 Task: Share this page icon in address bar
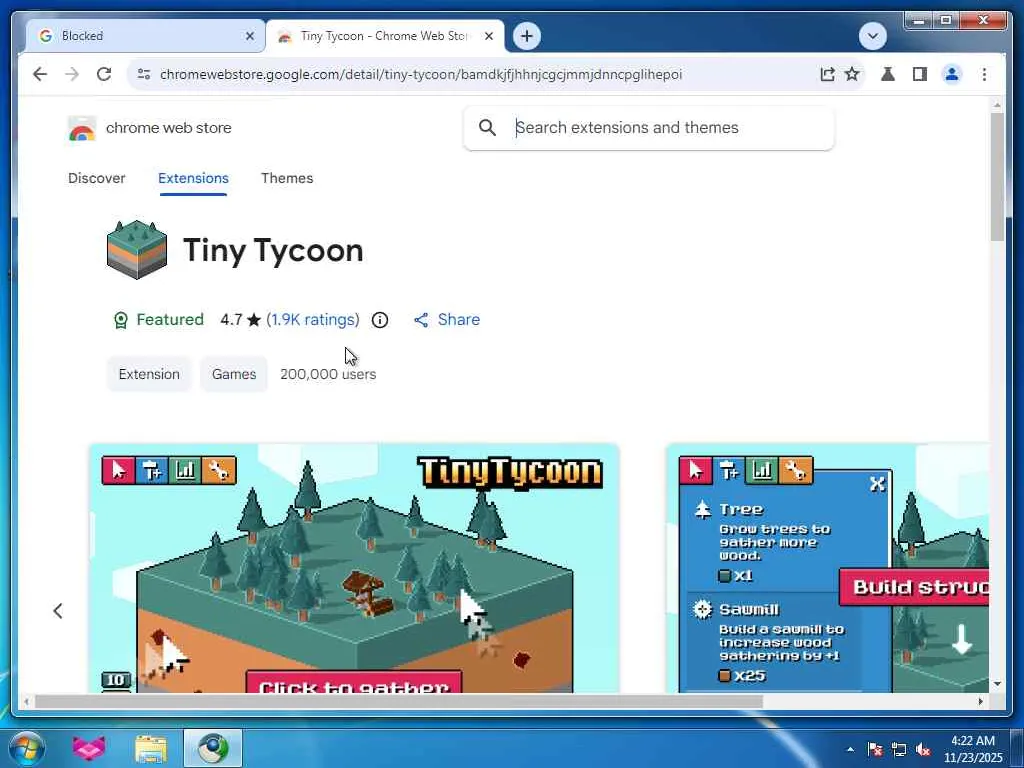point(827,74)
